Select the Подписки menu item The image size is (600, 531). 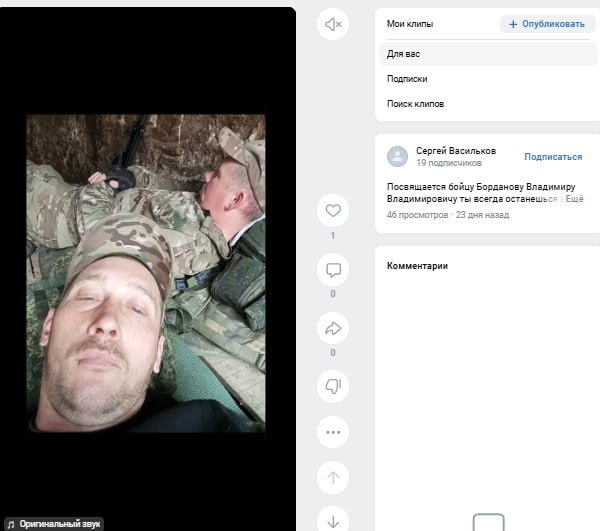(407, 79)
